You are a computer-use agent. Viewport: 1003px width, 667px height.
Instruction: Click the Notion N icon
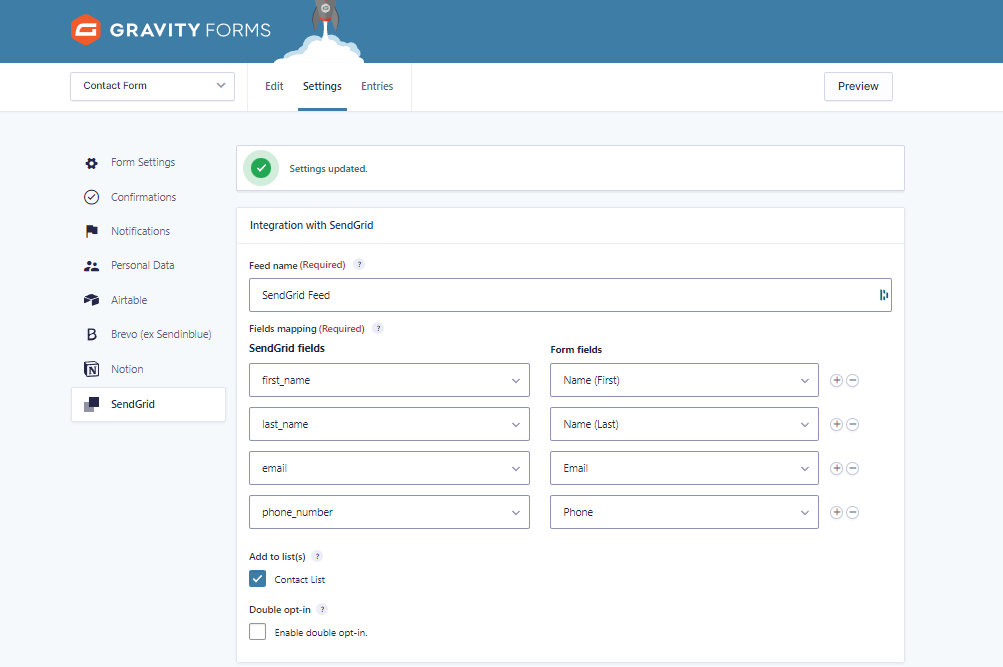[x=91, y=369]
